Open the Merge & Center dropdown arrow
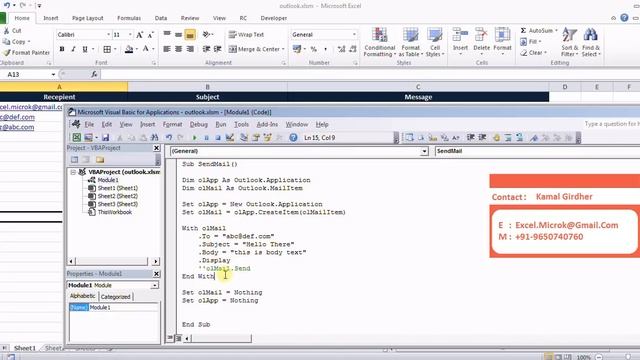This screenshot has width=640, height=360. [x=283, y=49]
